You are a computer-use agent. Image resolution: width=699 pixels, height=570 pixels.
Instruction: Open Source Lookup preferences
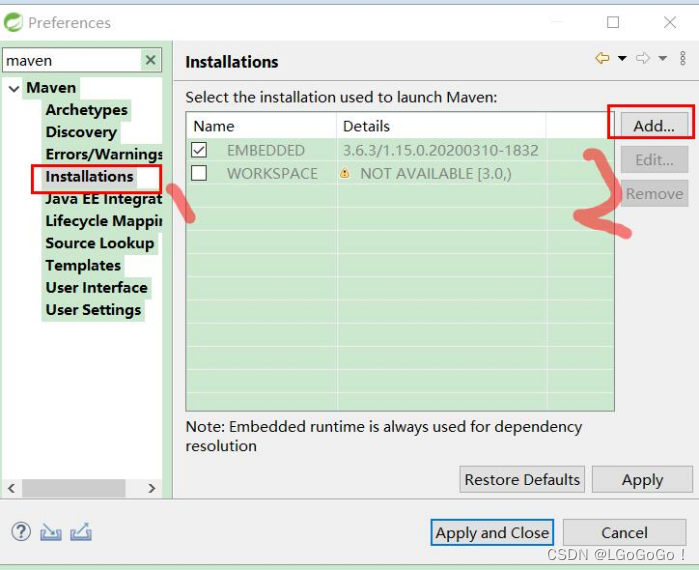(100, 243)
